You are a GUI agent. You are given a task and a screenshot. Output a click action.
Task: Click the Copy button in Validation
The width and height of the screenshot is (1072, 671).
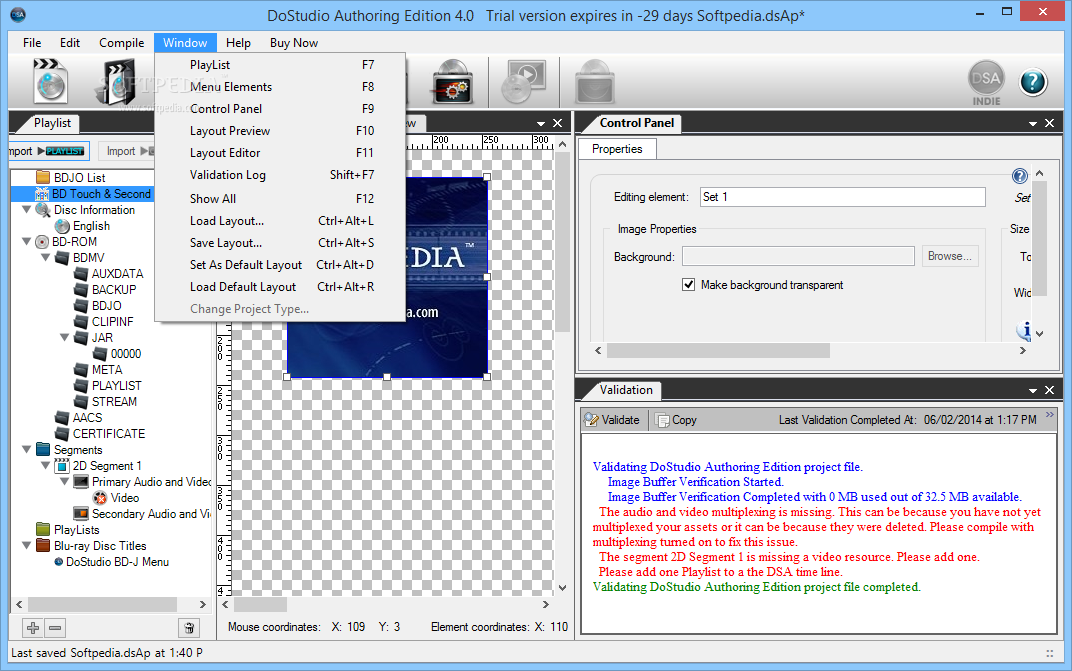tap(677, 420)
